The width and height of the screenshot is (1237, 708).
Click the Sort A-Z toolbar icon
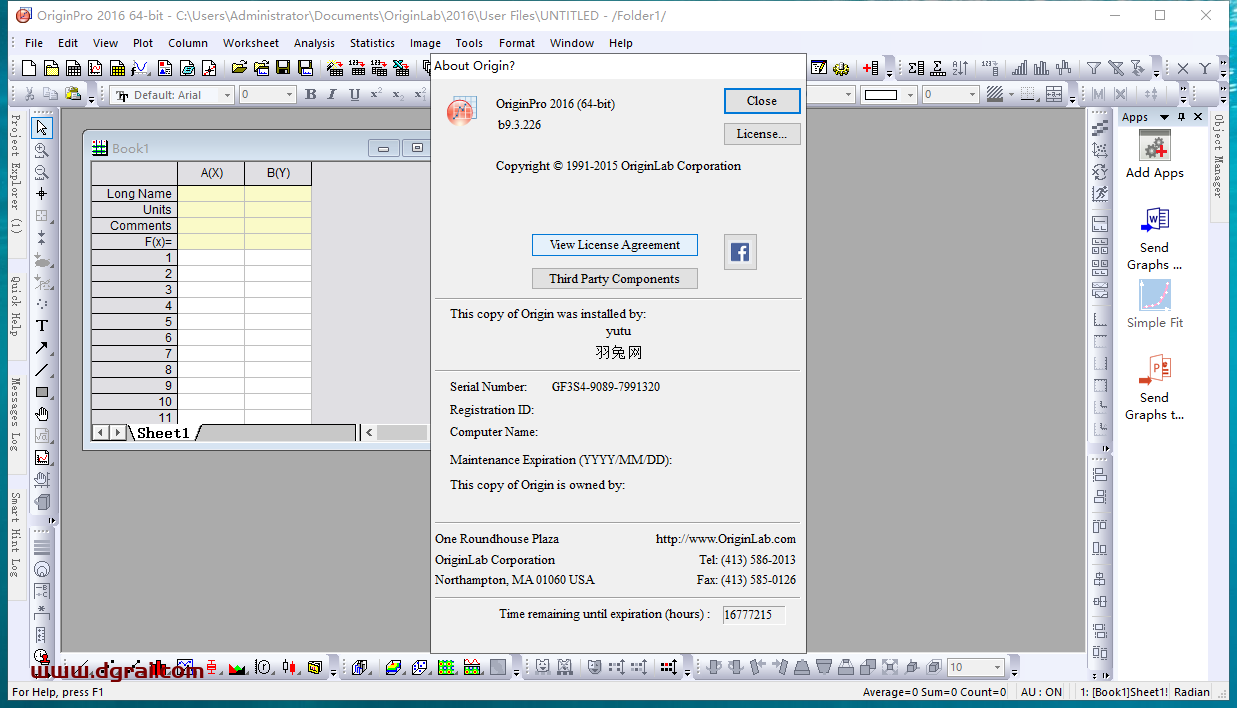(960, 68)
